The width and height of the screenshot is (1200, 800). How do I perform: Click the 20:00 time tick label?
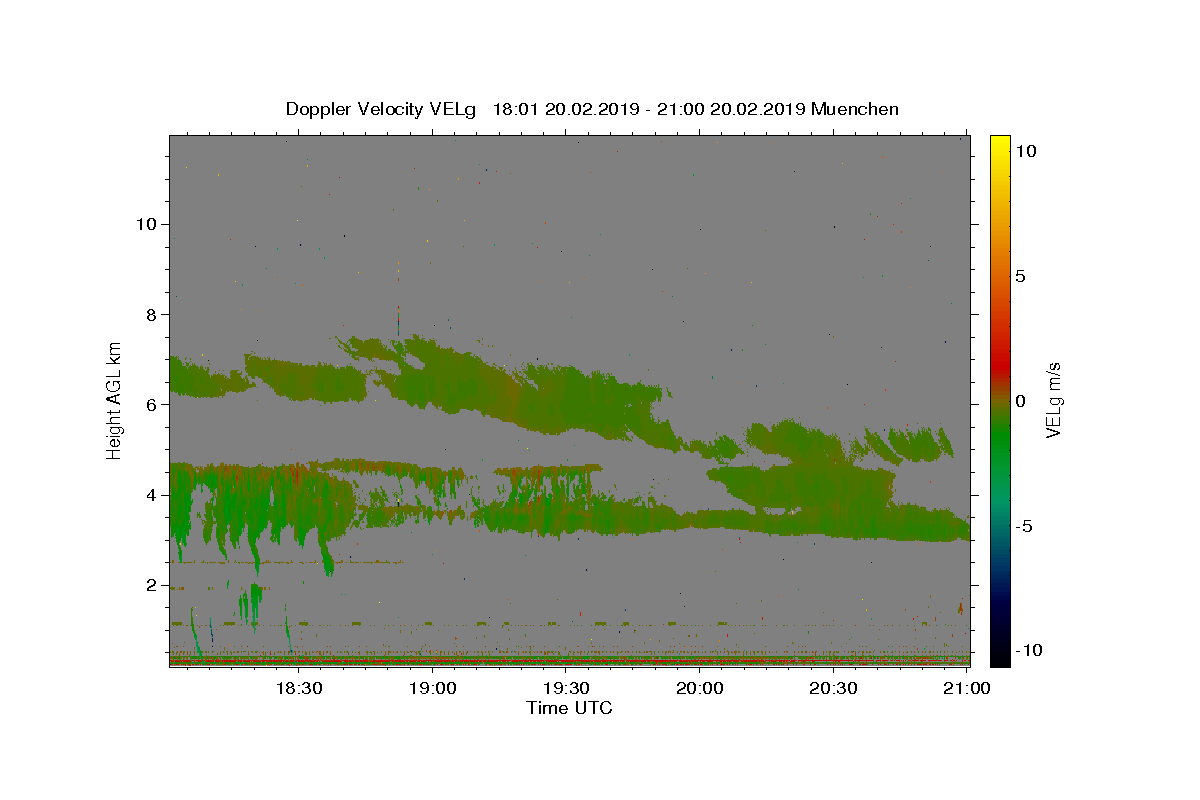(x=700, y=689)
